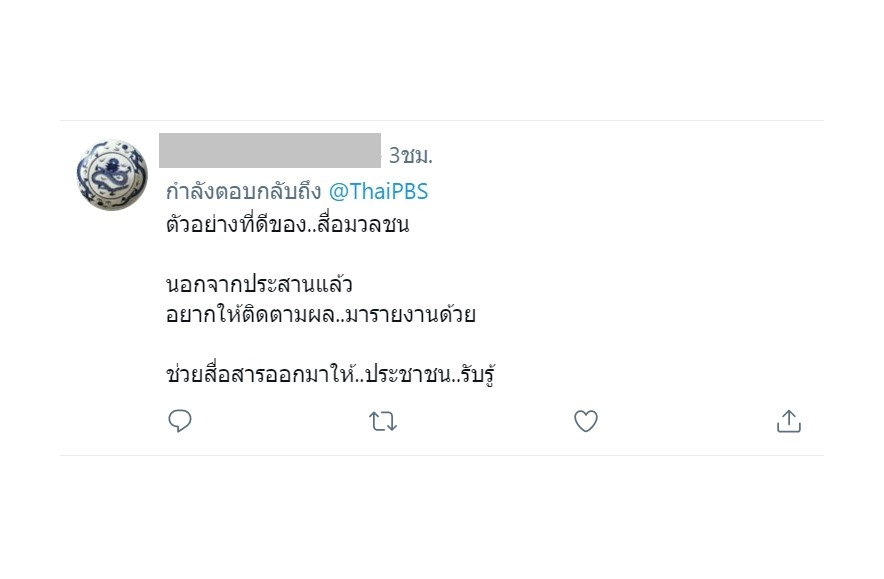Click the divider line above the tweet
This screenshot has width=884, height=579.
coord(440,121)
